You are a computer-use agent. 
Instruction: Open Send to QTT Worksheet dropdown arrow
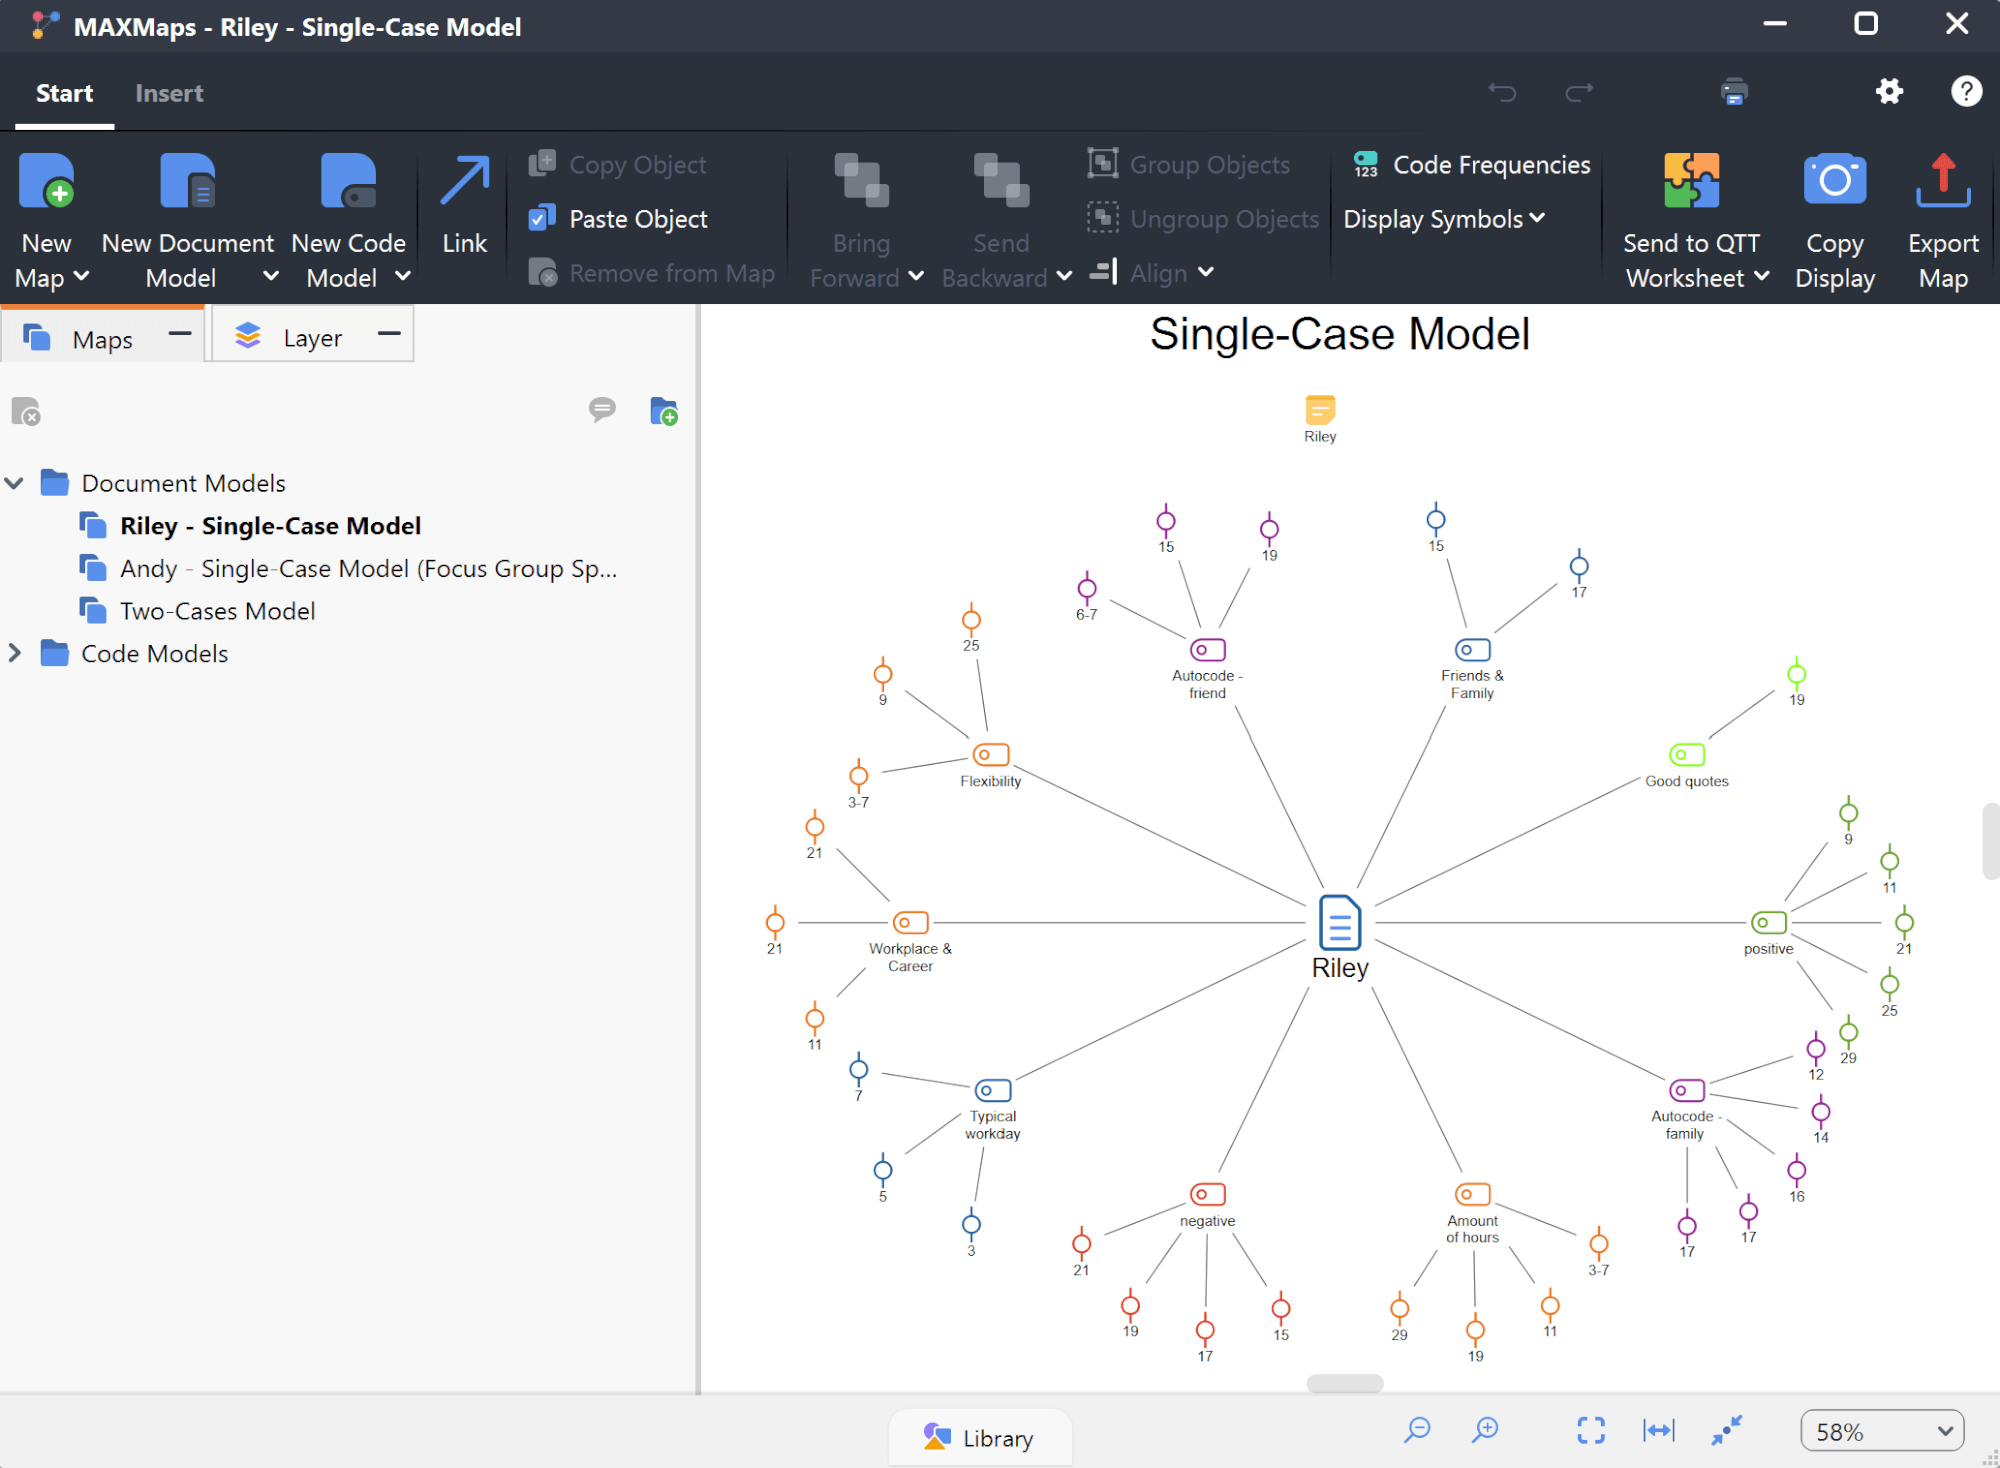click(1761, 277)
